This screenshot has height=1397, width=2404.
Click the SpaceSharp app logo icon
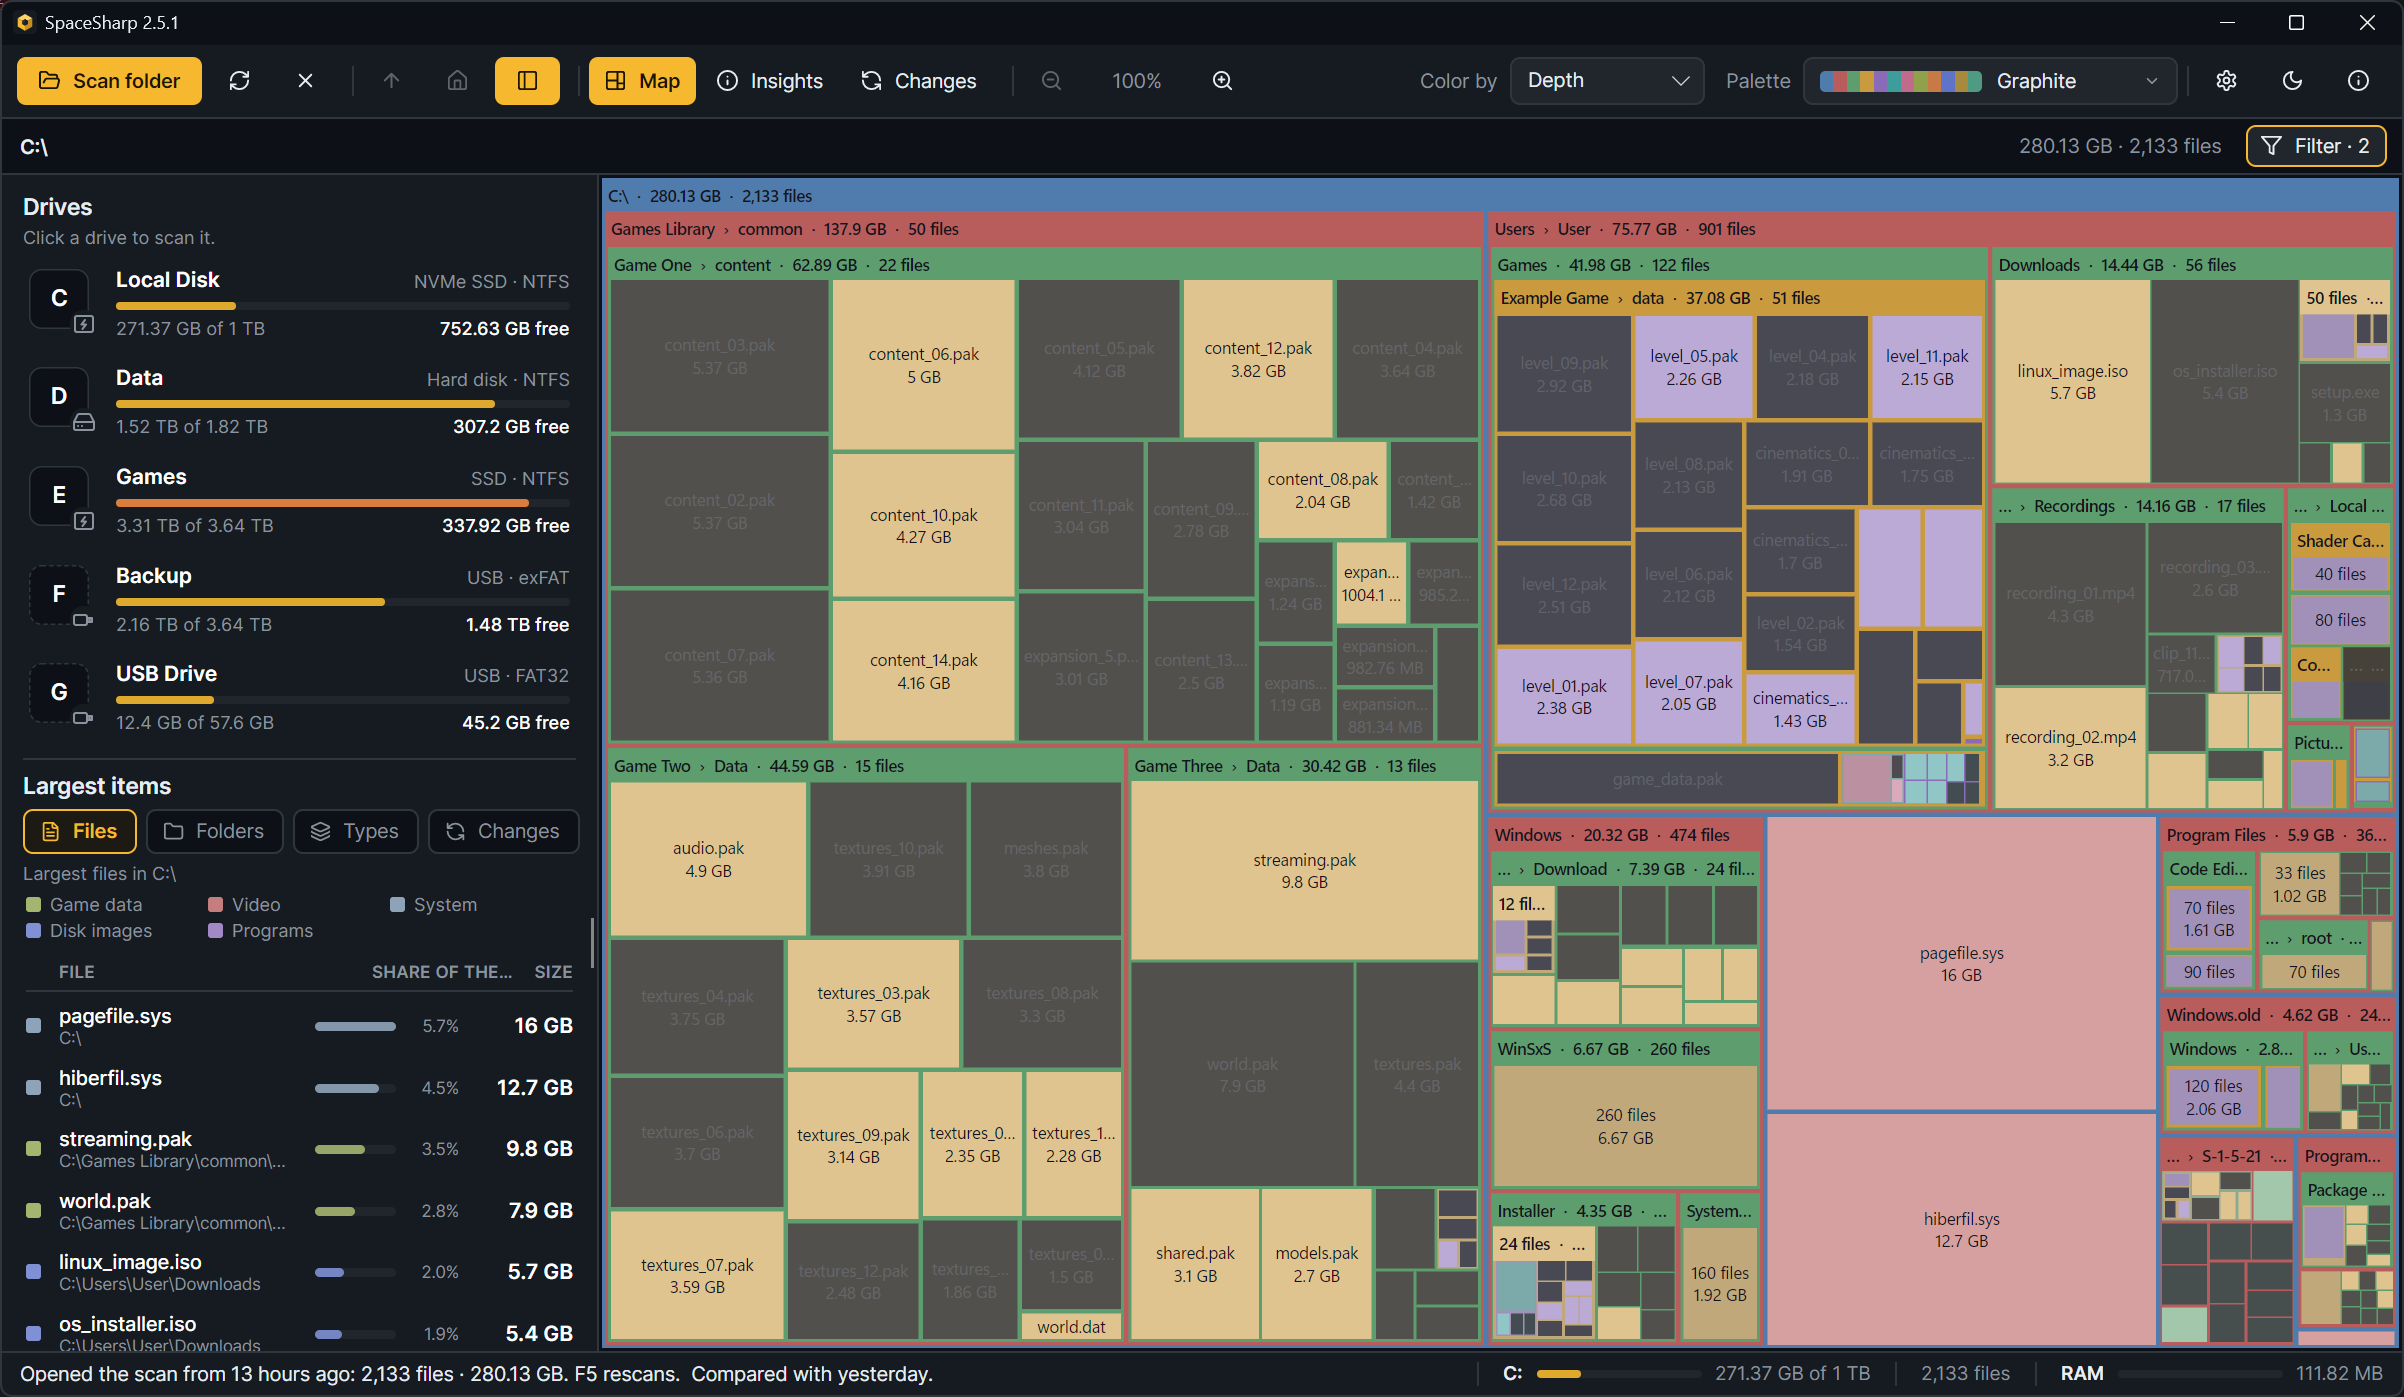tap(25, 22)
